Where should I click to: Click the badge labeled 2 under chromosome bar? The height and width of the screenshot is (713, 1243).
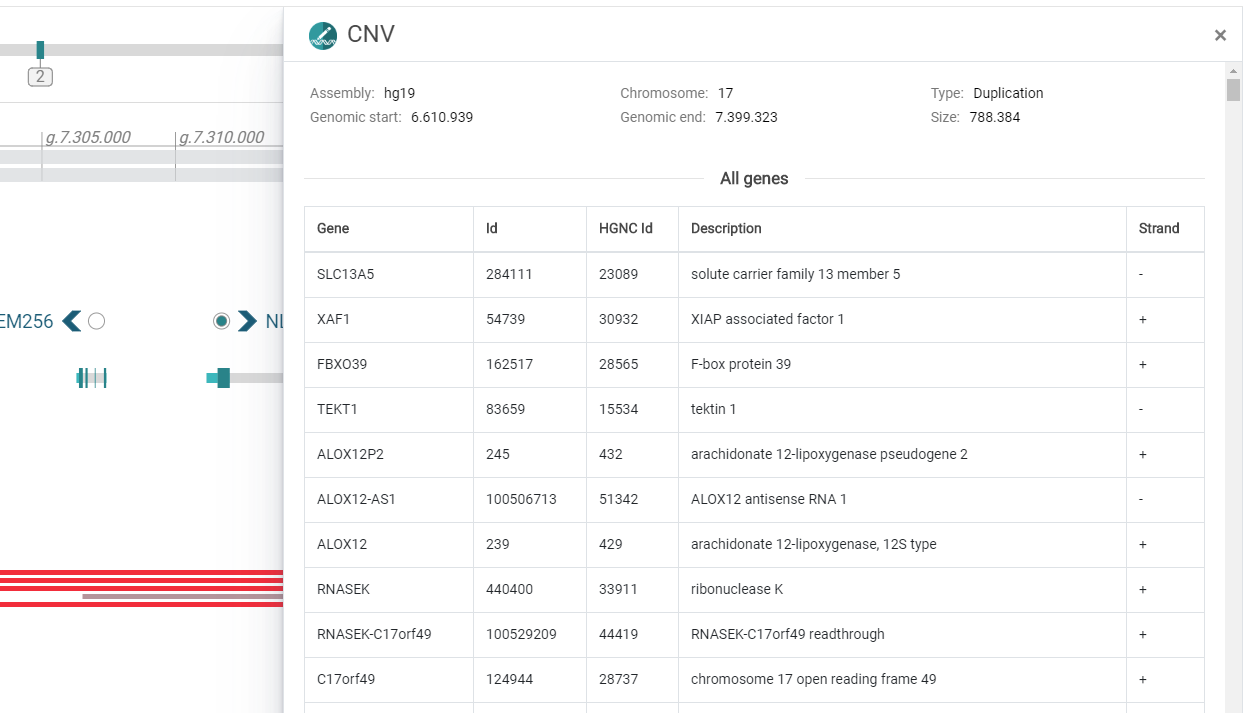(x=40, y=77)
